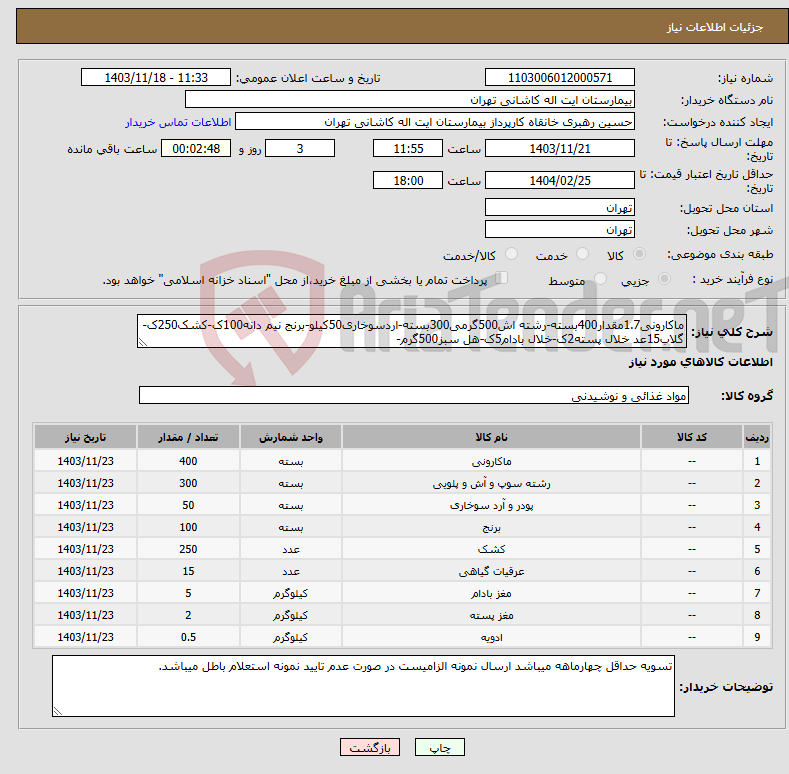Viewport: 789px width, 774px height.
Task: Select the عرقیات گیاهی item cell
Action: 491,571
